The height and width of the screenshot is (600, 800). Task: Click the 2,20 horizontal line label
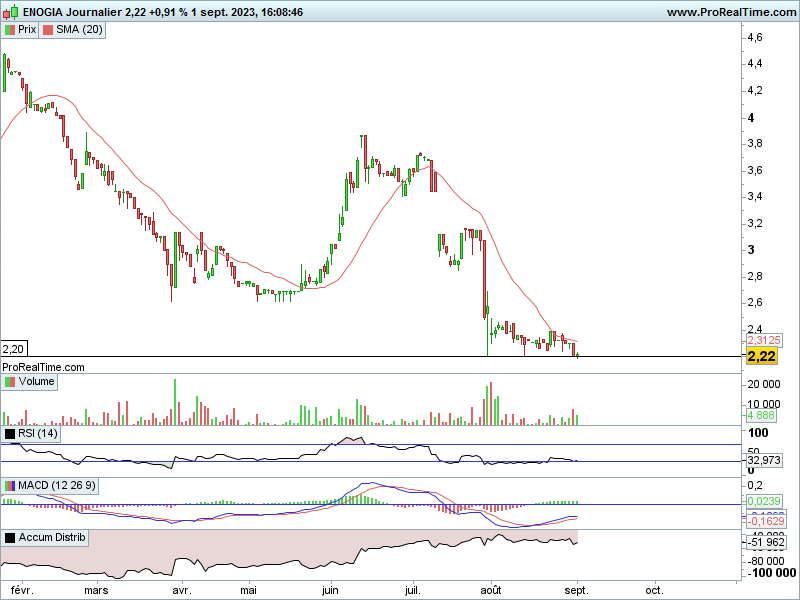13,349
